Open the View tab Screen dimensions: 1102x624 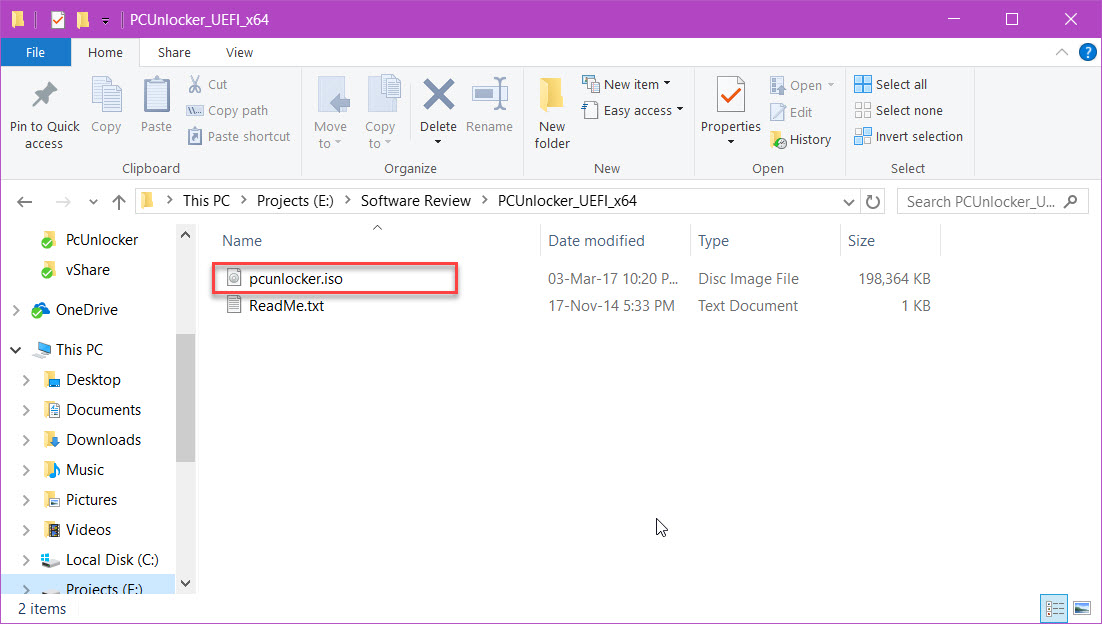tap(239, 52)
